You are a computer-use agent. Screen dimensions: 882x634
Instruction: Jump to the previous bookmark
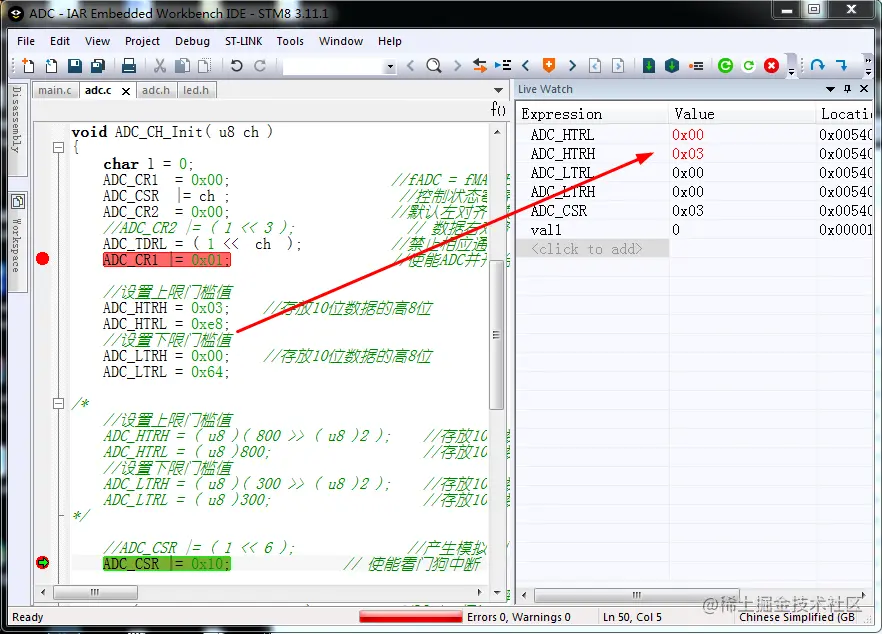[x=526, y=66]
